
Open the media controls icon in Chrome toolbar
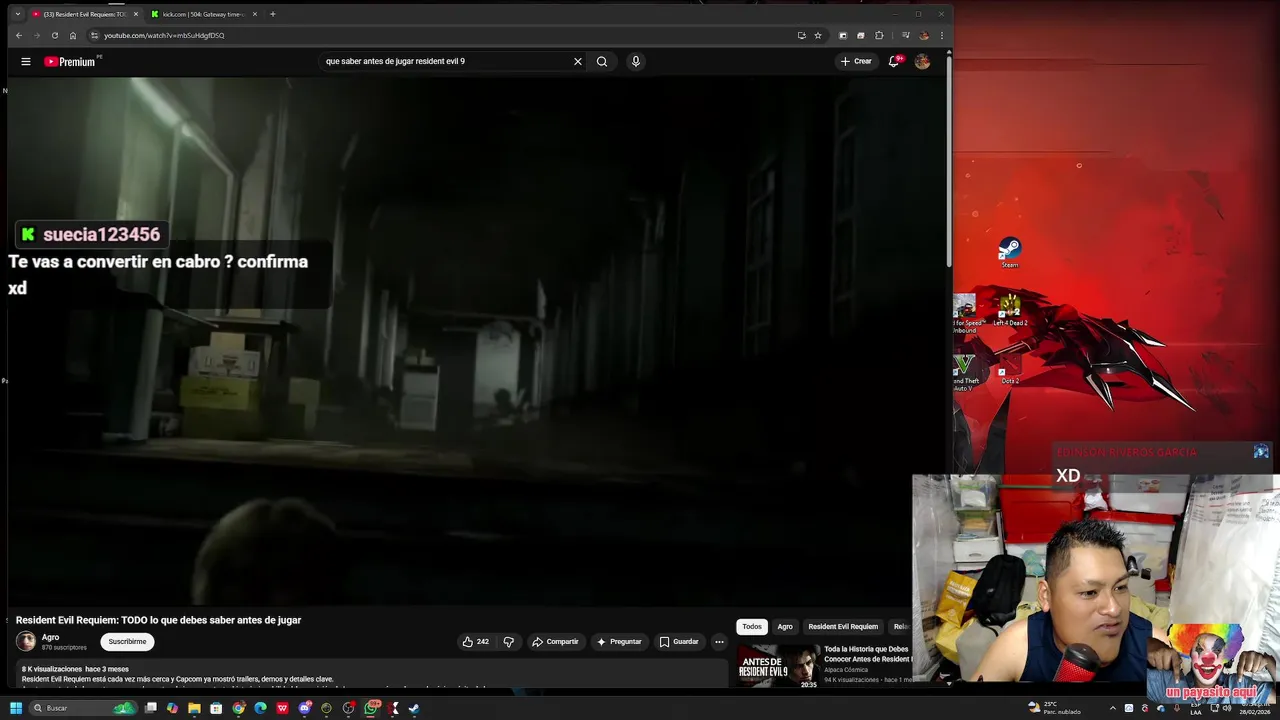905,35
